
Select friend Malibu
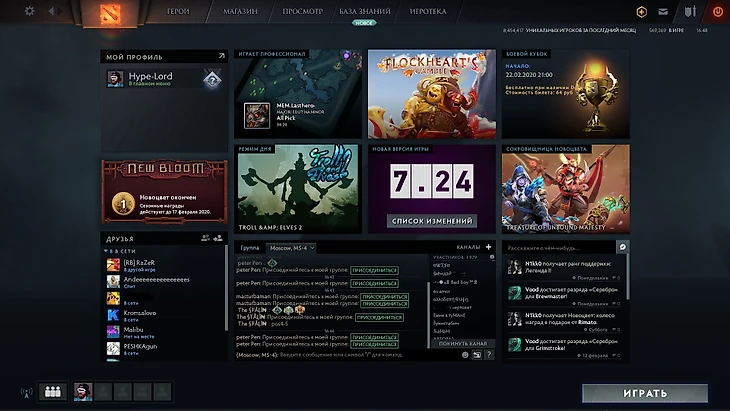click(163, 332)
